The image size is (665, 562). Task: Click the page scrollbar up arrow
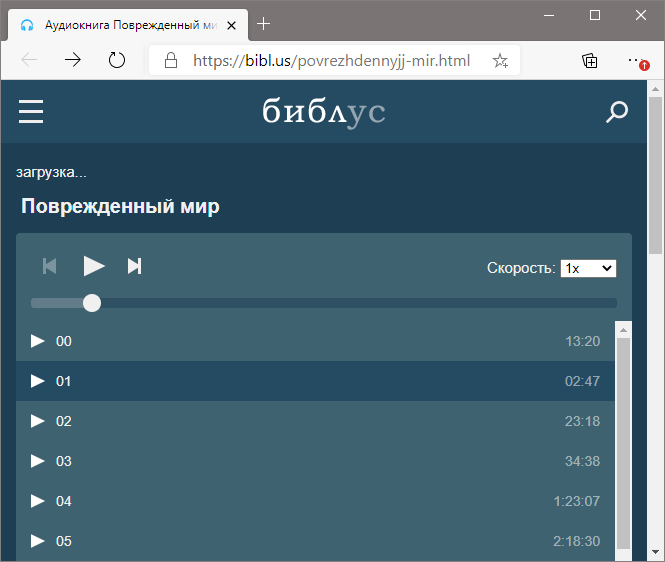[656, 89]
